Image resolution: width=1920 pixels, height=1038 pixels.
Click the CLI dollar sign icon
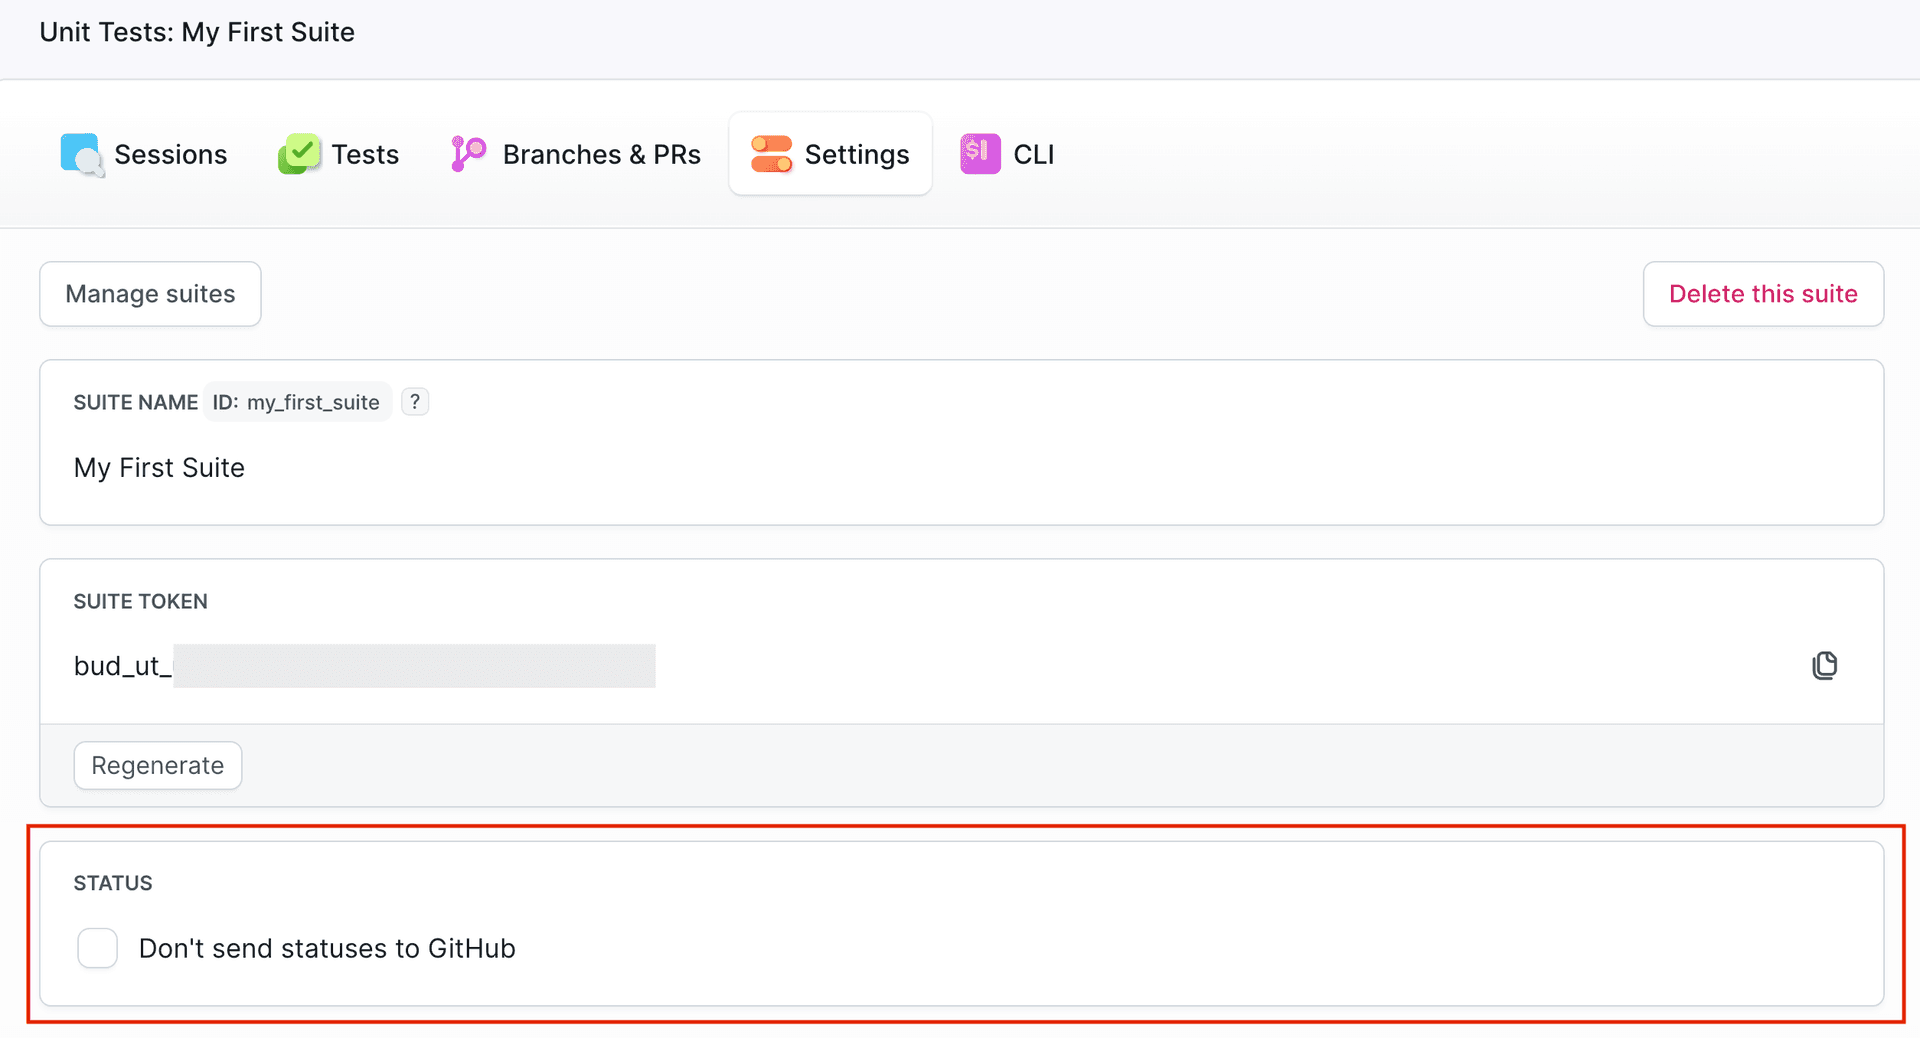tap(979, 154)
